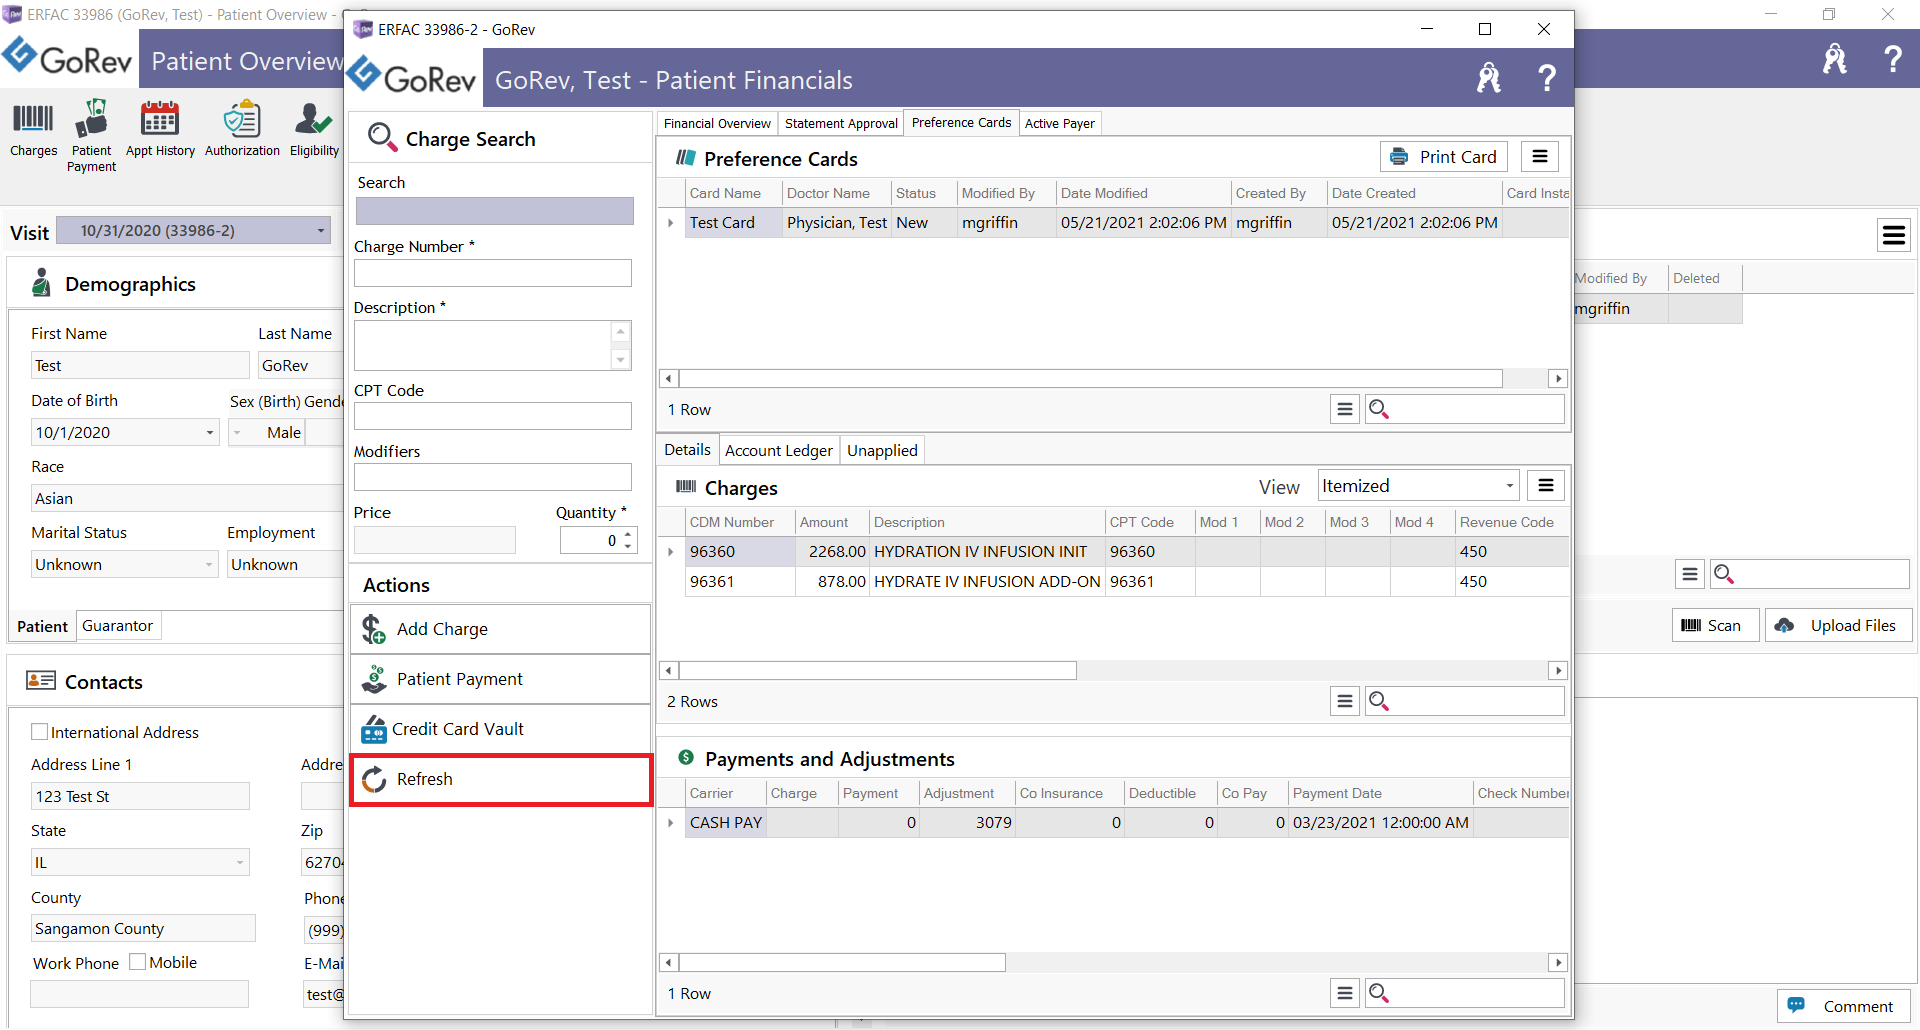This screenshot has height=1030, width=1920.
Task: Switch to the Active Payer tab
Action: tap(1059, 124)
